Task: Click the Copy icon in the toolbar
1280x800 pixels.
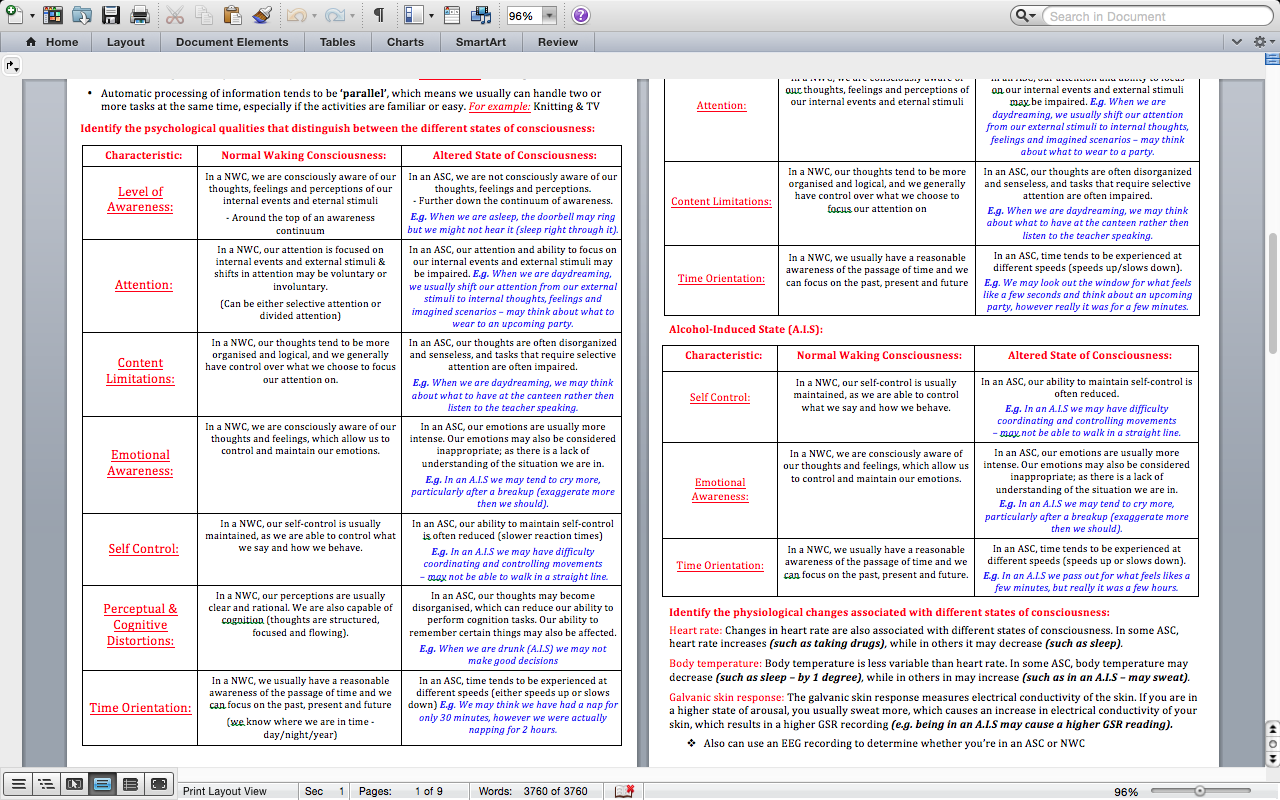Action: coord(203,15)
